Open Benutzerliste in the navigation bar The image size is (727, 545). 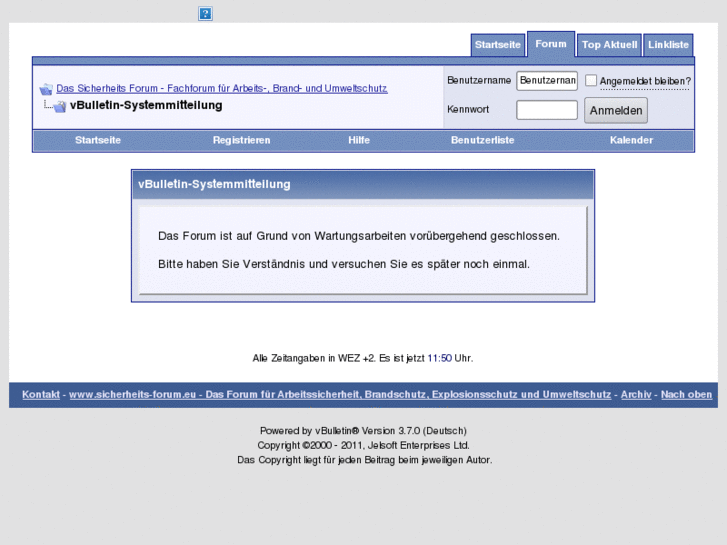[x=482, y=140]
